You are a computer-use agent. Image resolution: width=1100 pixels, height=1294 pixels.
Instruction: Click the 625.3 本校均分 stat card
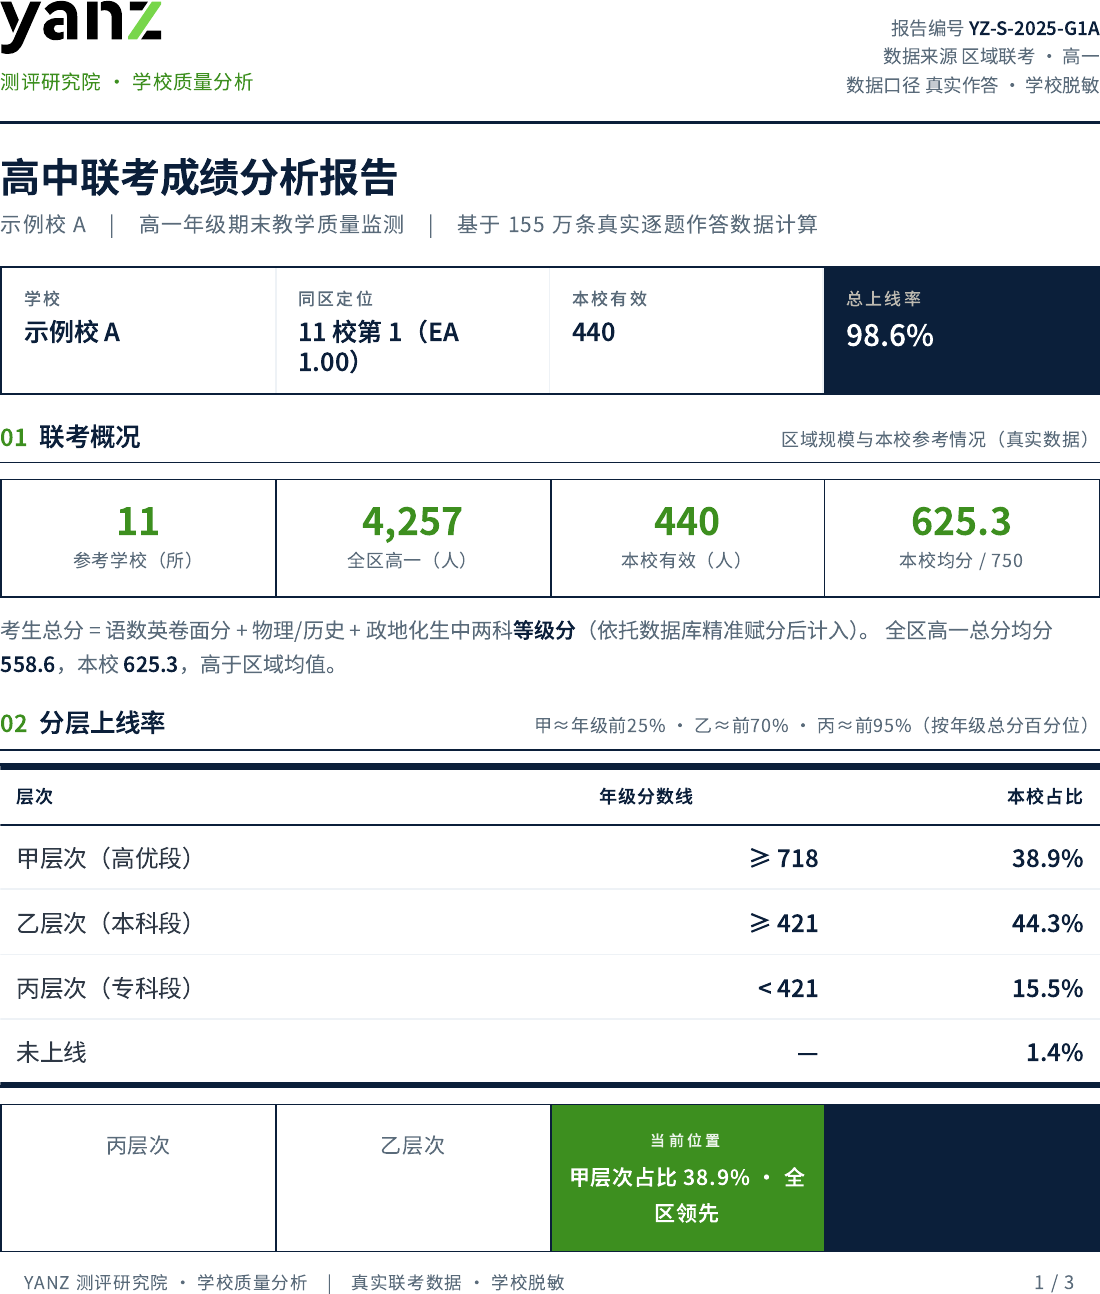962,538
